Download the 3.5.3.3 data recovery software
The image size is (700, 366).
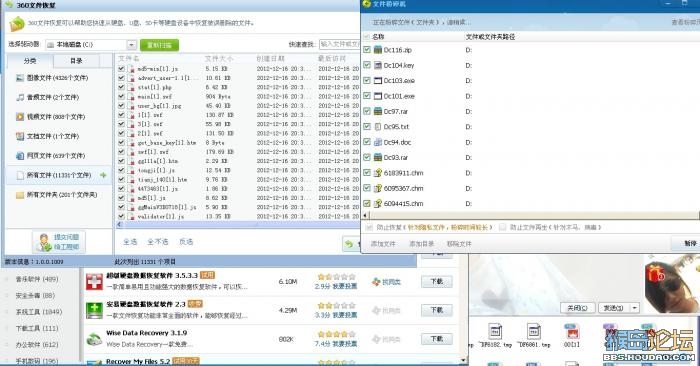coord(437,282)
